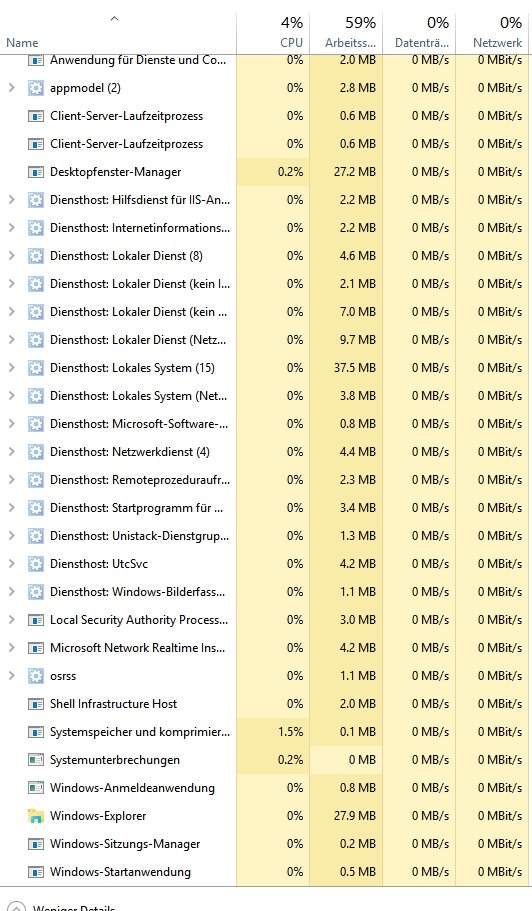
Task: Click gear icon of Diensthost: Netzwerkdienst (4)
Action: coord(36,451)
